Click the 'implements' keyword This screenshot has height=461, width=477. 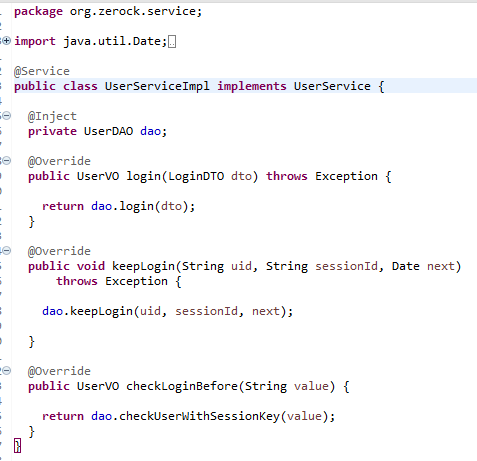click(x=252, y=86)
